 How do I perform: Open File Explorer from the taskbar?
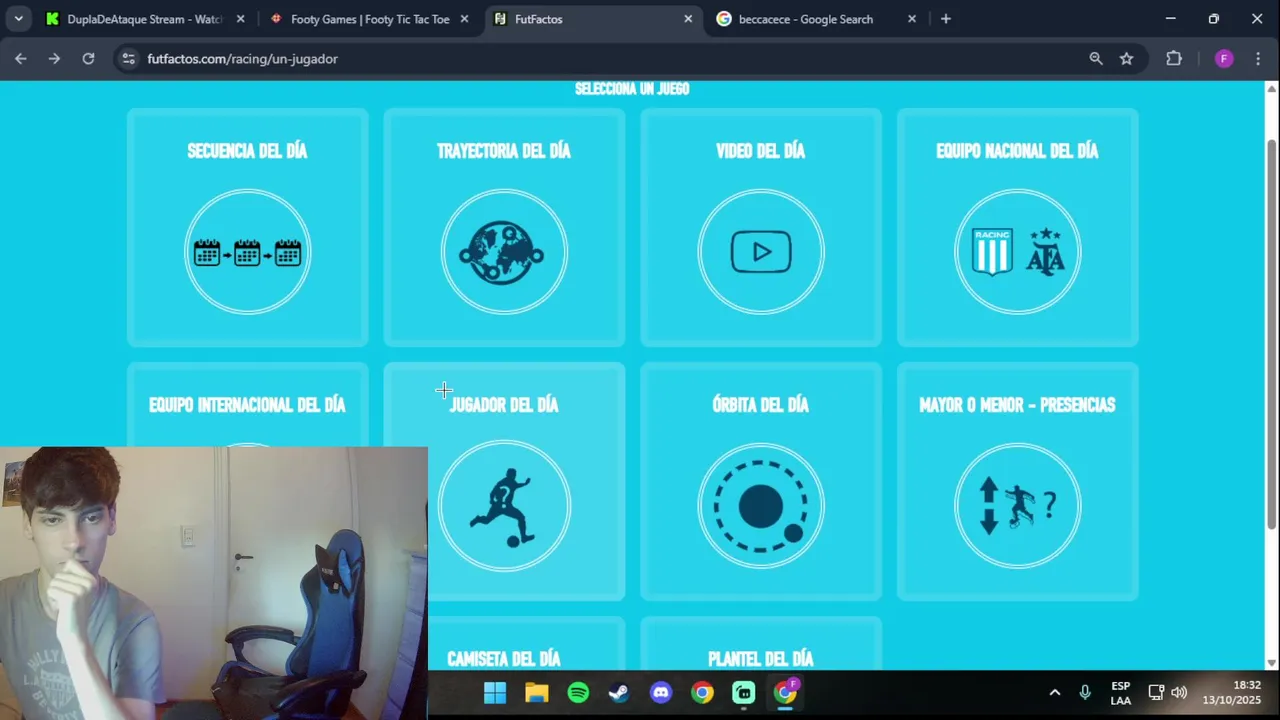[x=537, y=693]
